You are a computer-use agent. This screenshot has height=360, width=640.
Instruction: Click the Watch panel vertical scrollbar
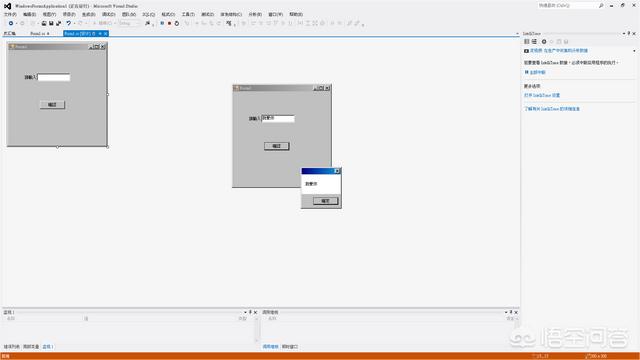[257, 330]
